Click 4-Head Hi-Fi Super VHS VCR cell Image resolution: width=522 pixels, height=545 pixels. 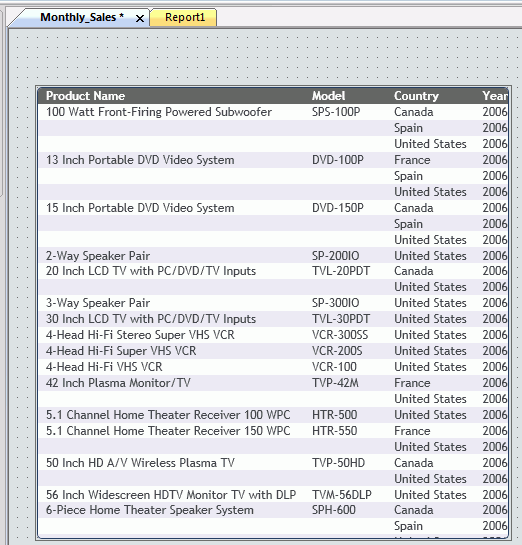click(121, 351)
